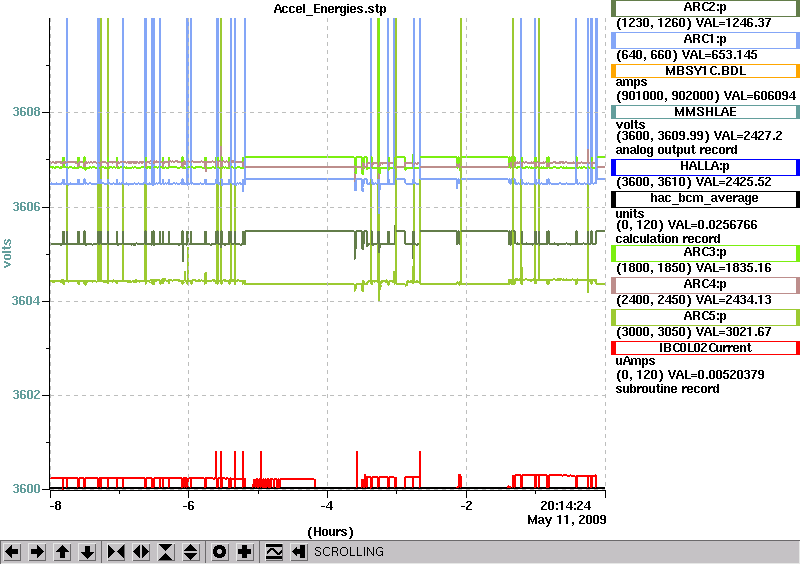Pan the graph right with the right arrow icon

37,552
